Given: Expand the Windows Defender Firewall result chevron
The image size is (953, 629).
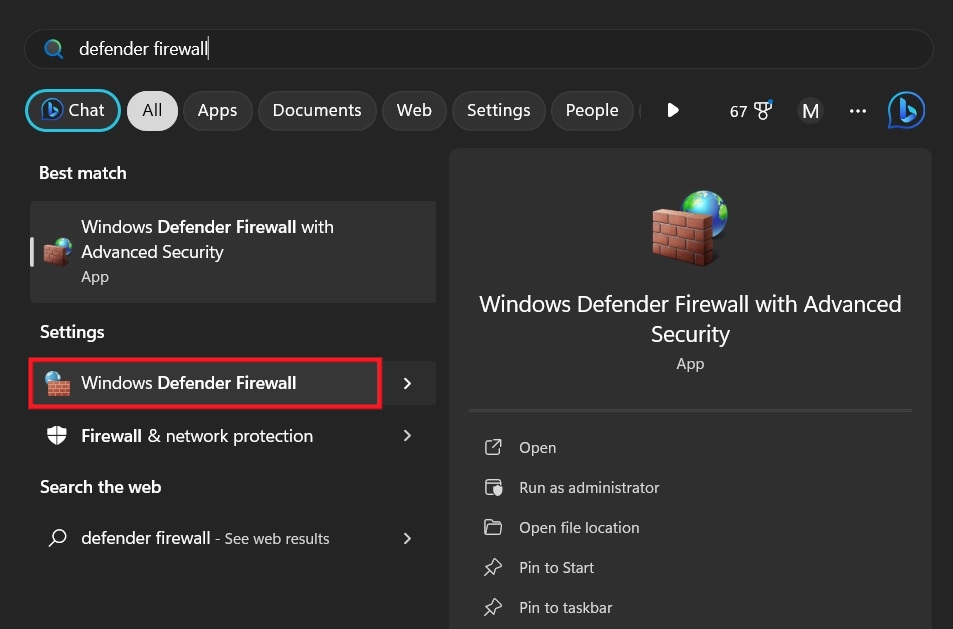Looking at the screenshot, I should (407, 383).
